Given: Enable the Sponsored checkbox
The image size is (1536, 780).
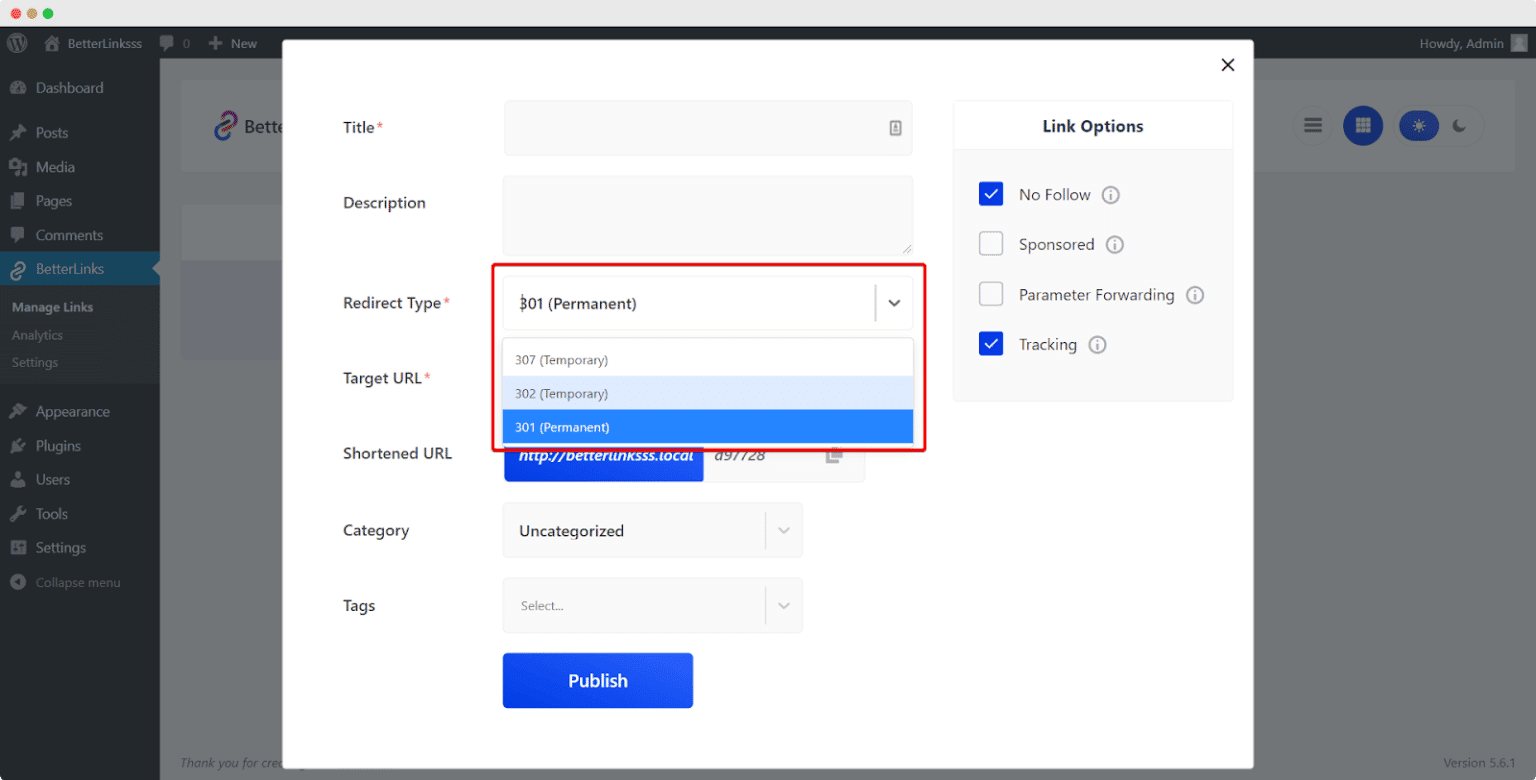Looking at the screenshot, I should pos(991,244).
